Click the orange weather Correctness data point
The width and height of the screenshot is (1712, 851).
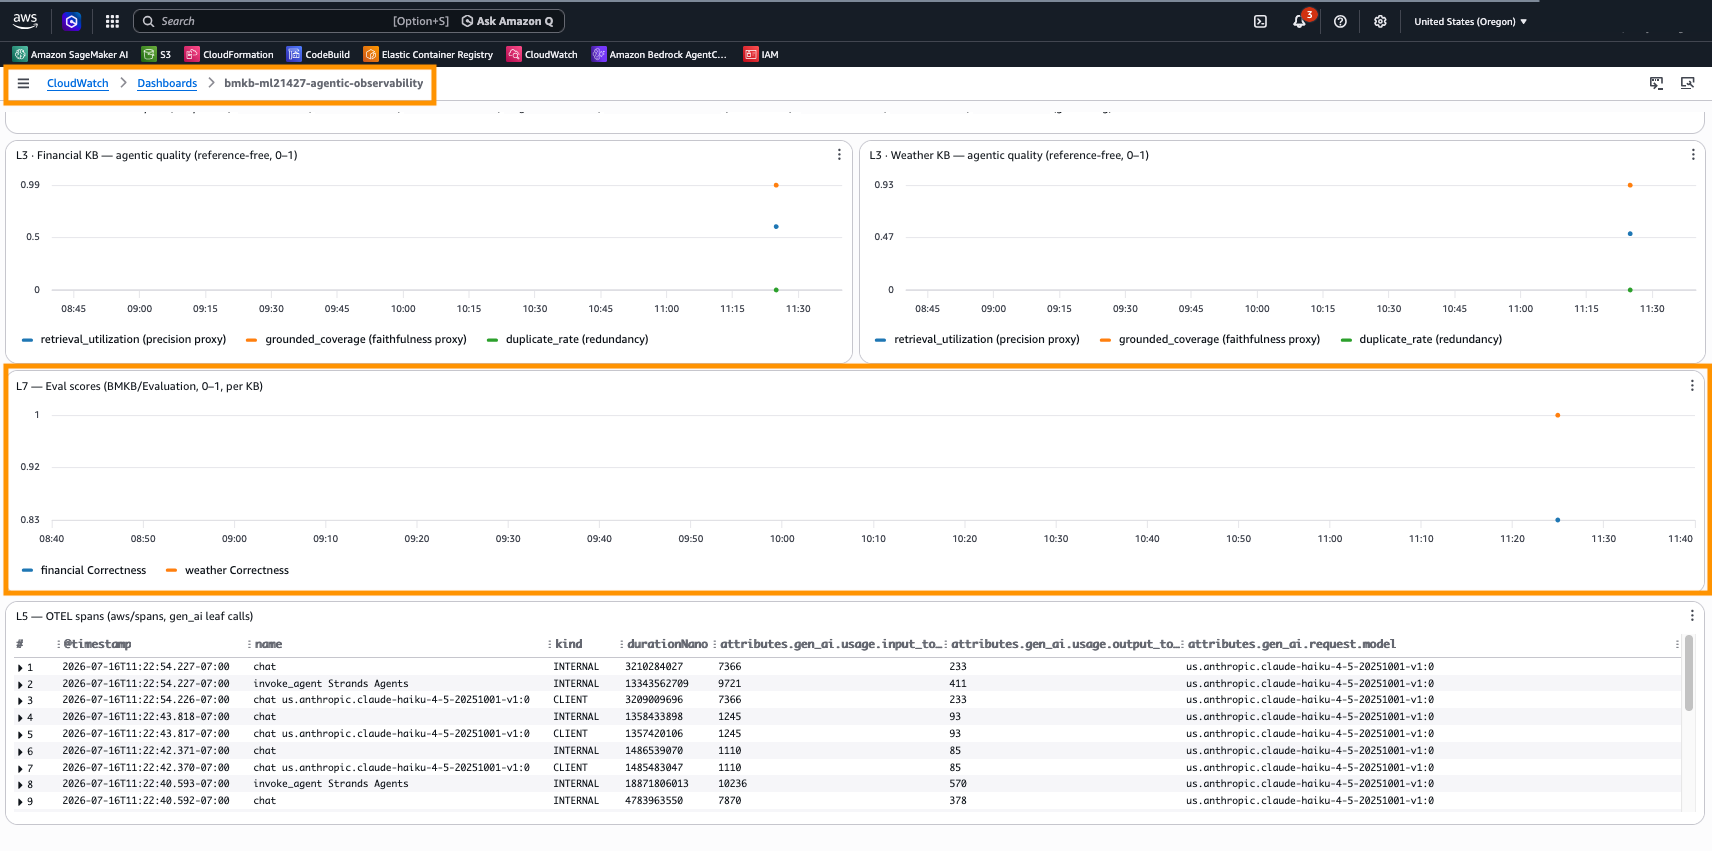[x=1558, y=415]
